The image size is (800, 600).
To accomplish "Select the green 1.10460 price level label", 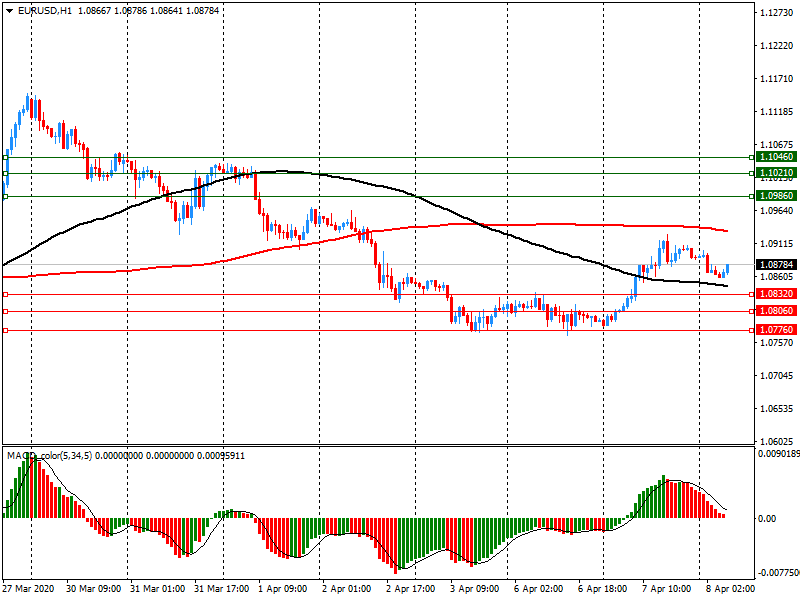I will pos(776,157).
